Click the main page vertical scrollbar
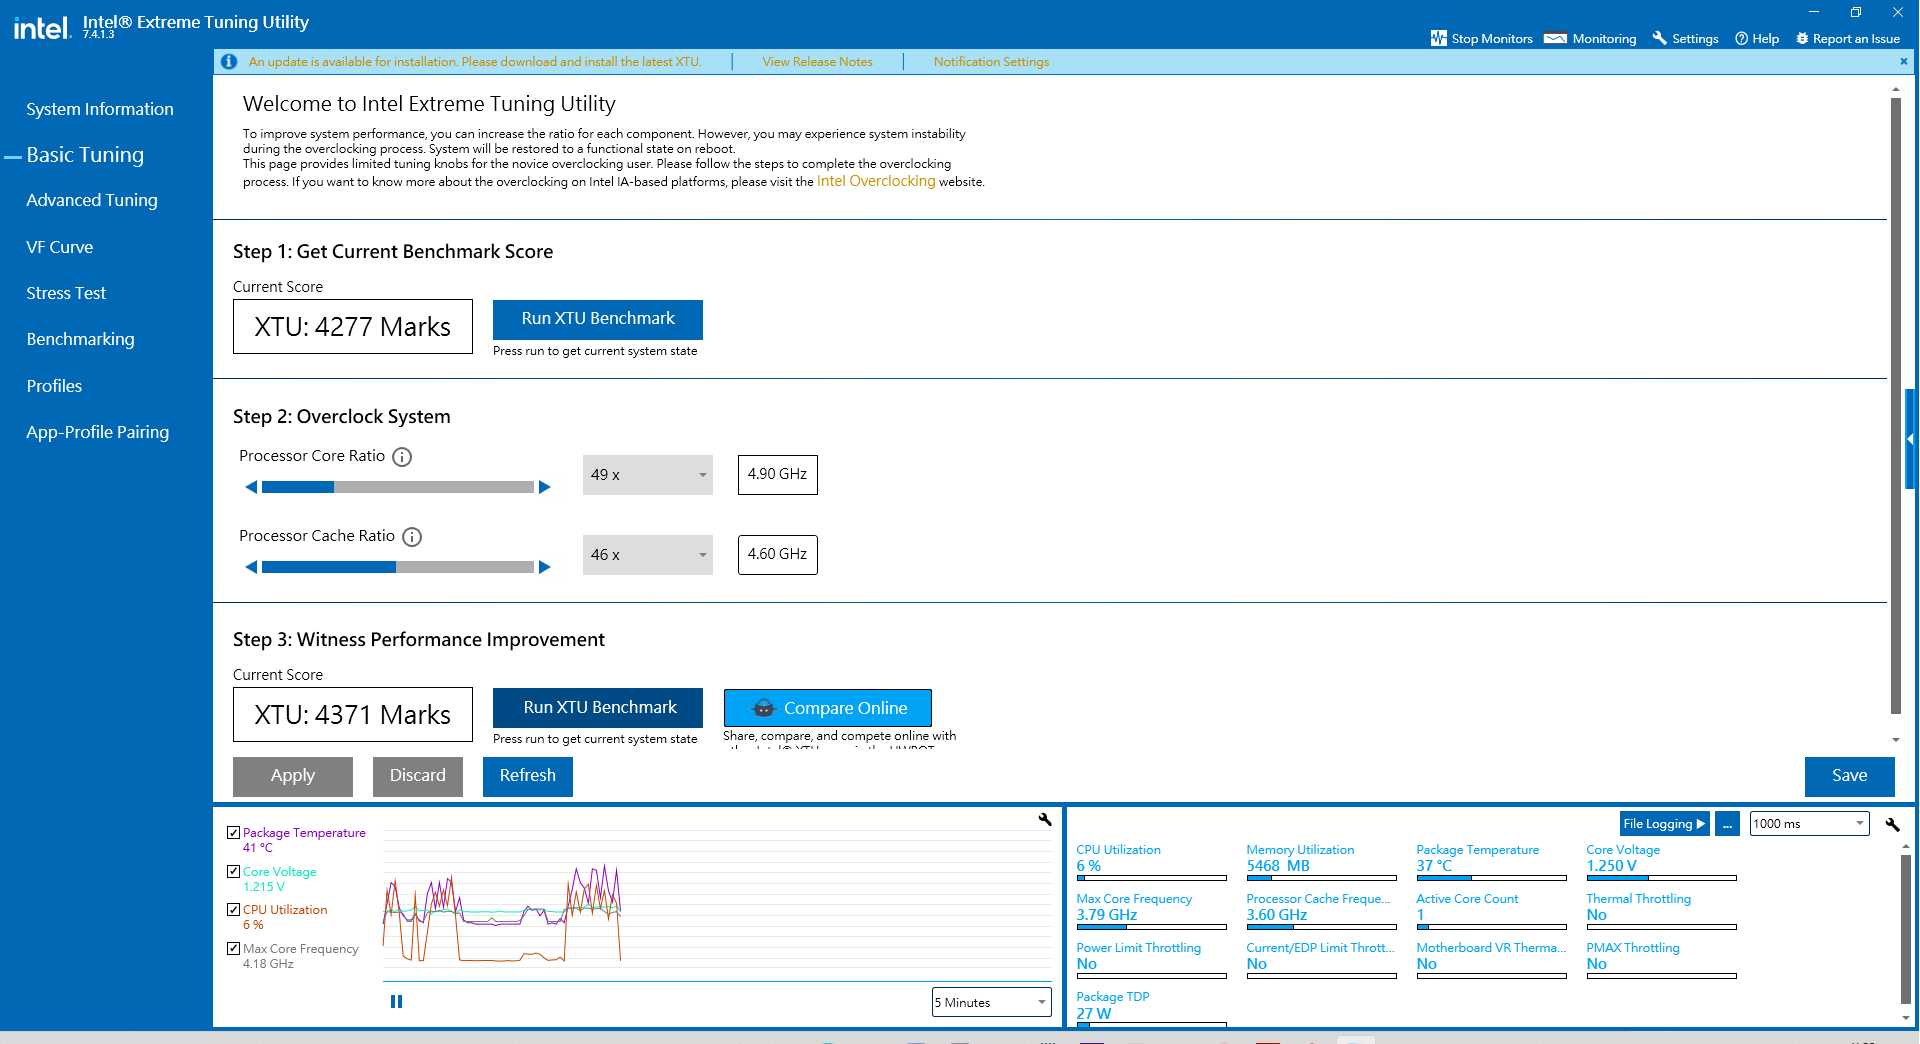The width and height of the screenshot is (1920, 1044). [x=1896, y=405]
